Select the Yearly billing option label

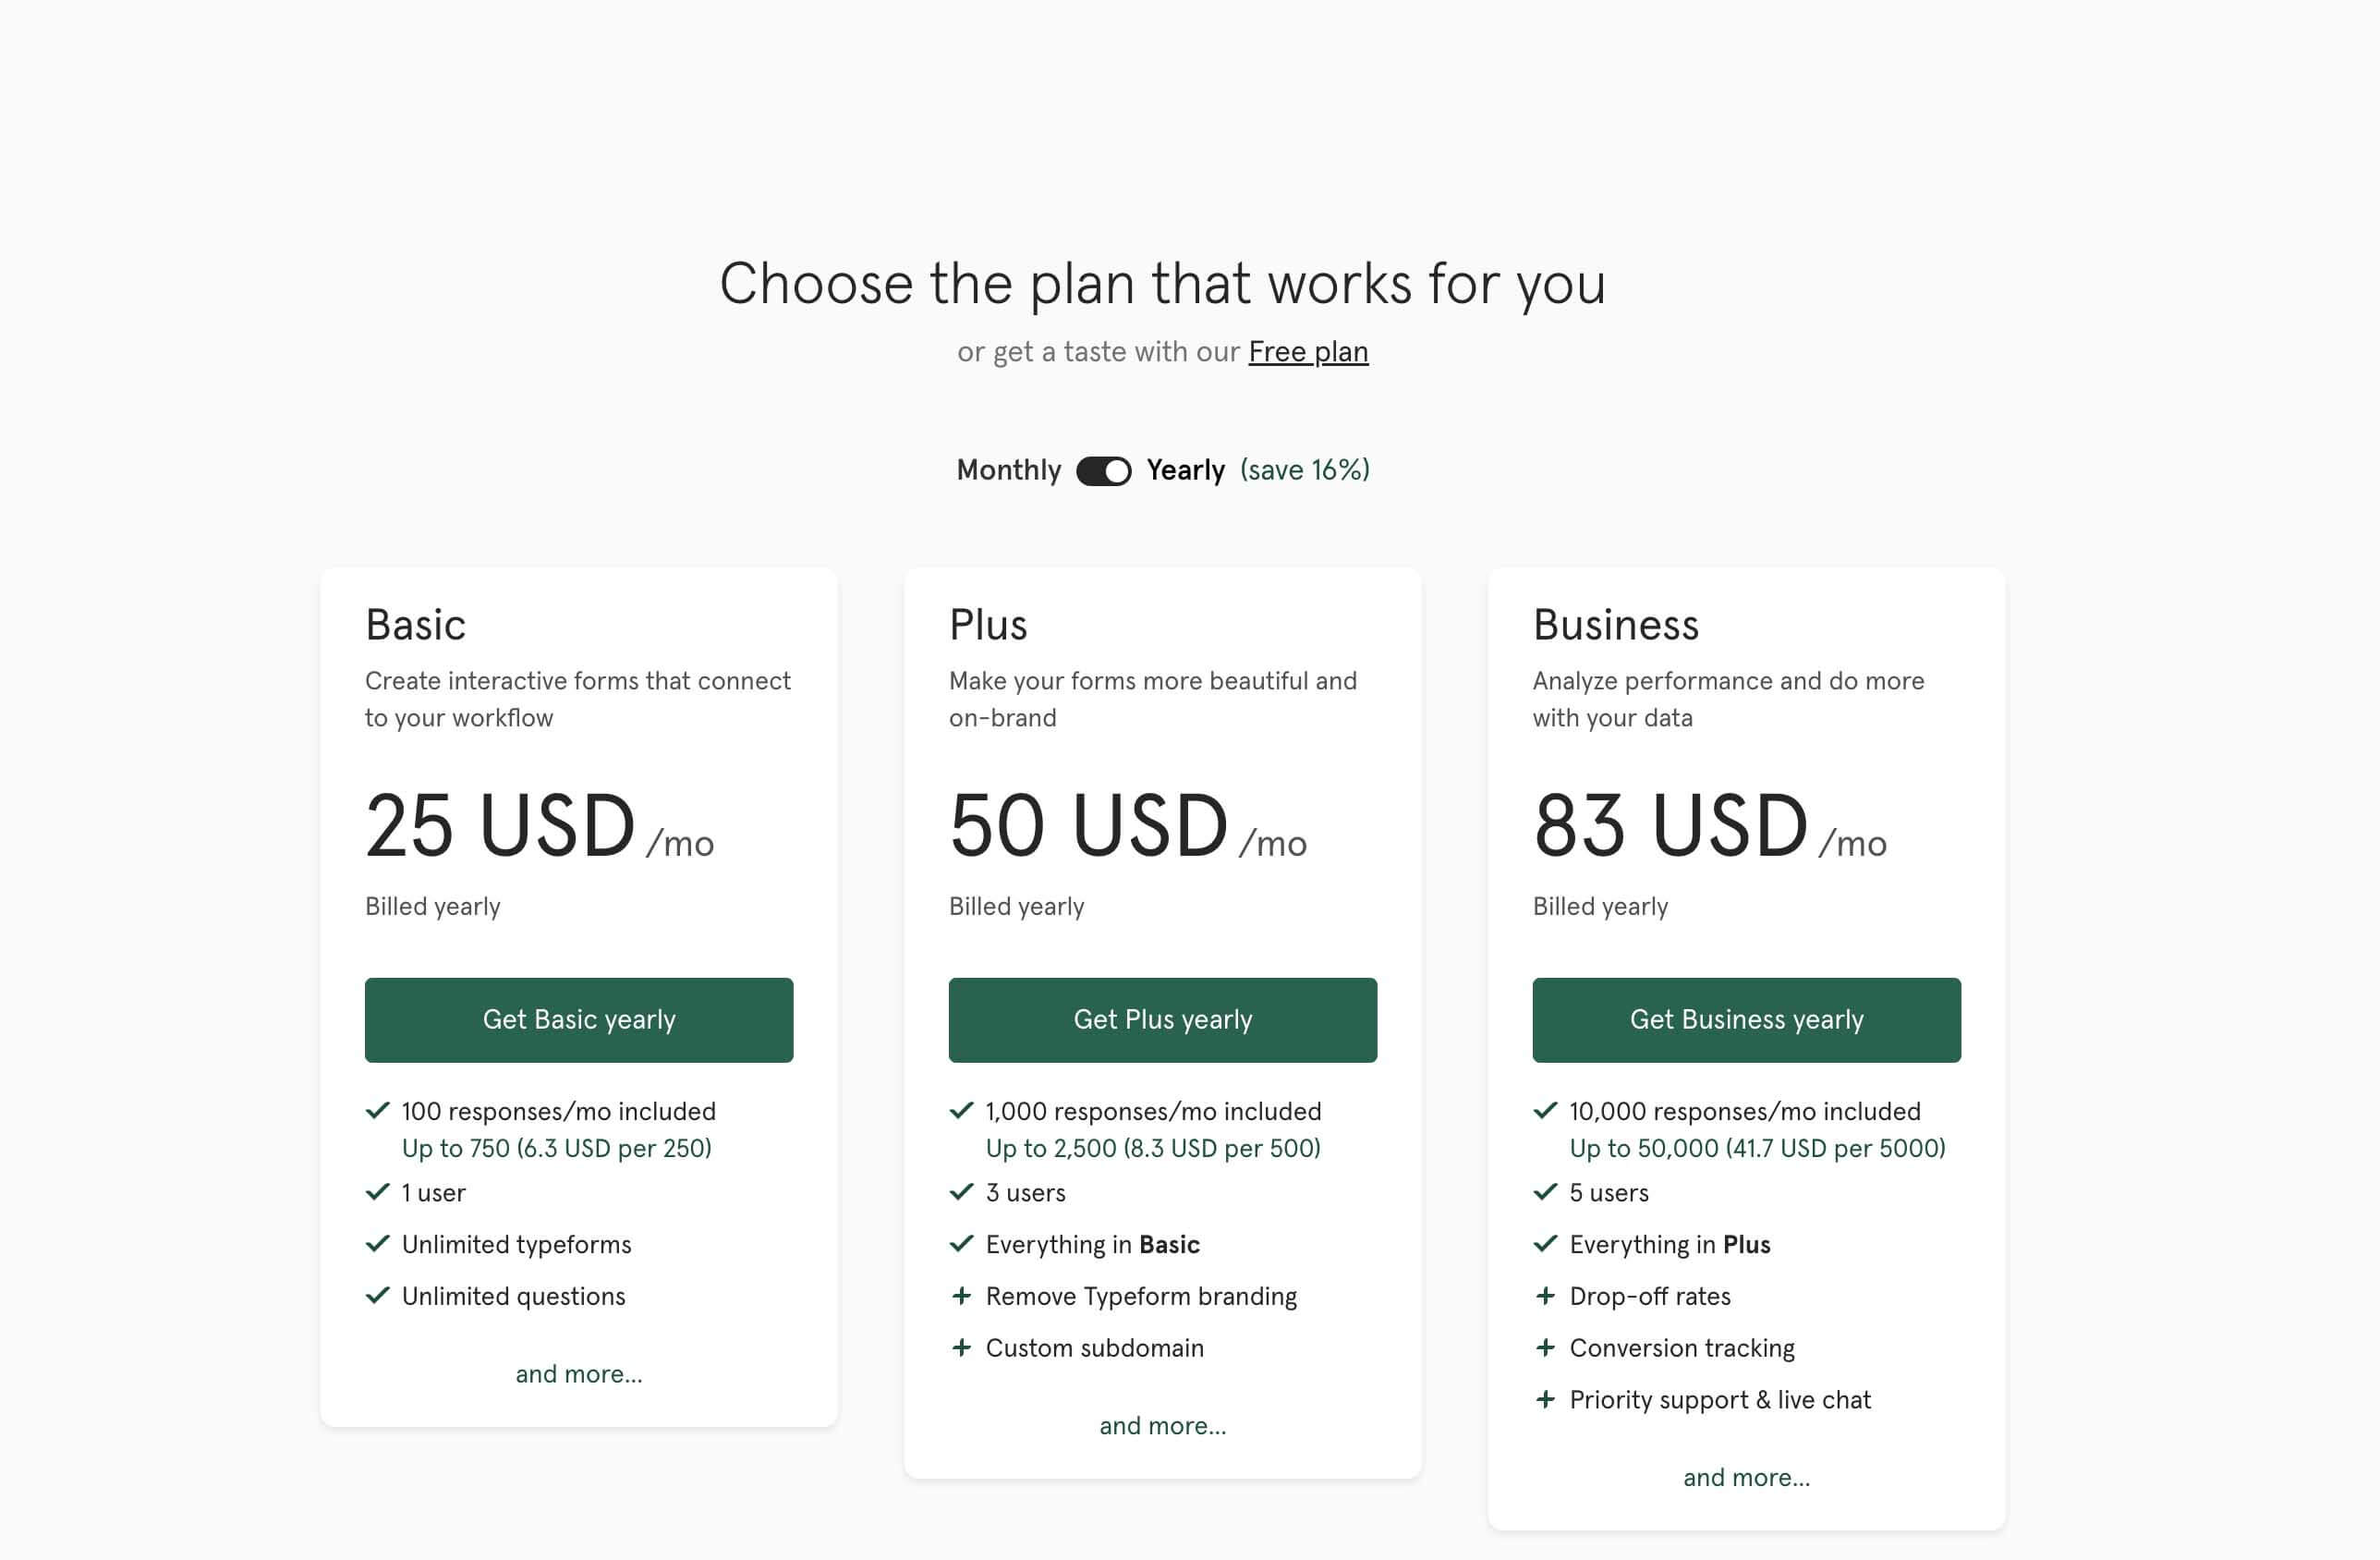[x=1185, y=470]
